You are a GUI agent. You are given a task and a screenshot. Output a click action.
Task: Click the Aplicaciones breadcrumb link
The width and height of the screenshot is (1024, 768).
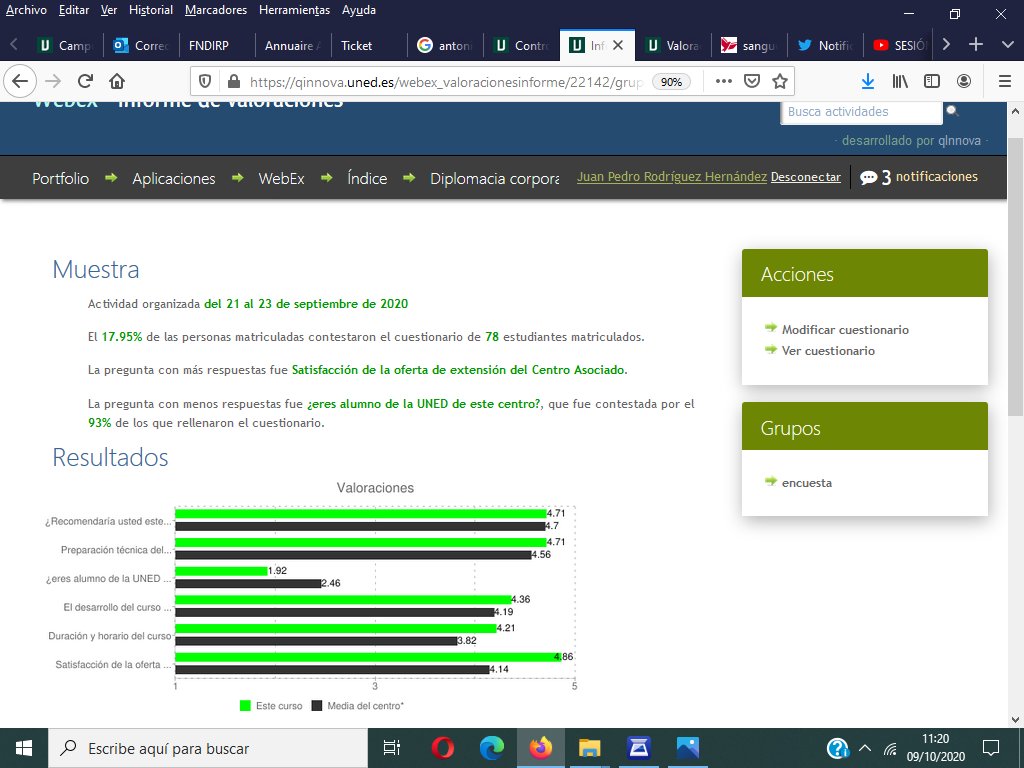coord(174,178)
